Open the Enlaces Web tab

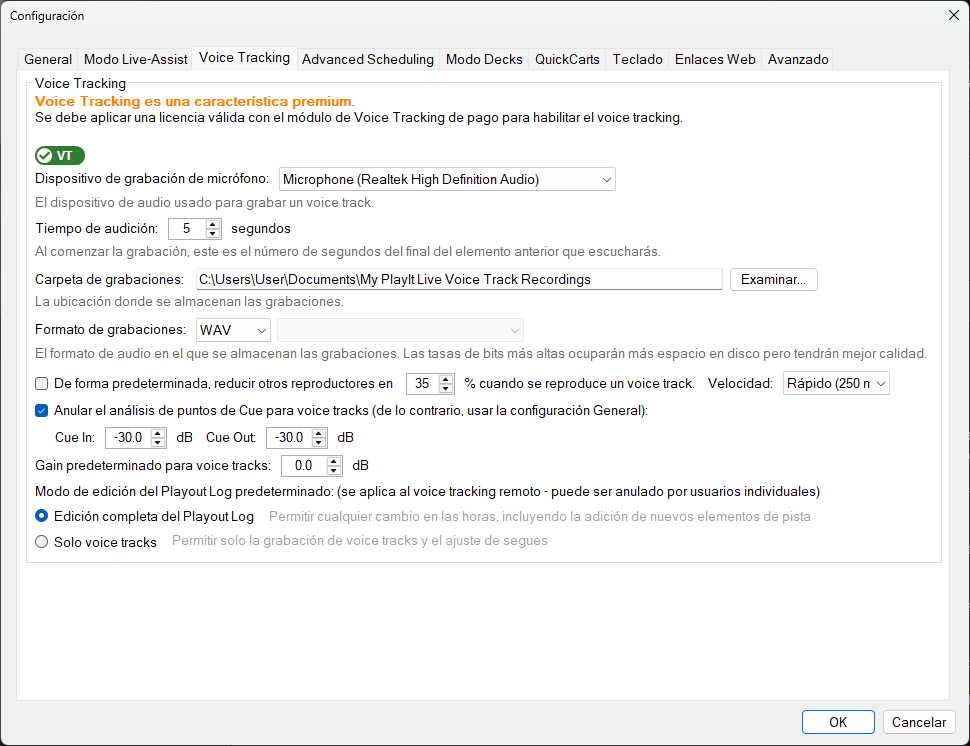(x=715, y=59)
